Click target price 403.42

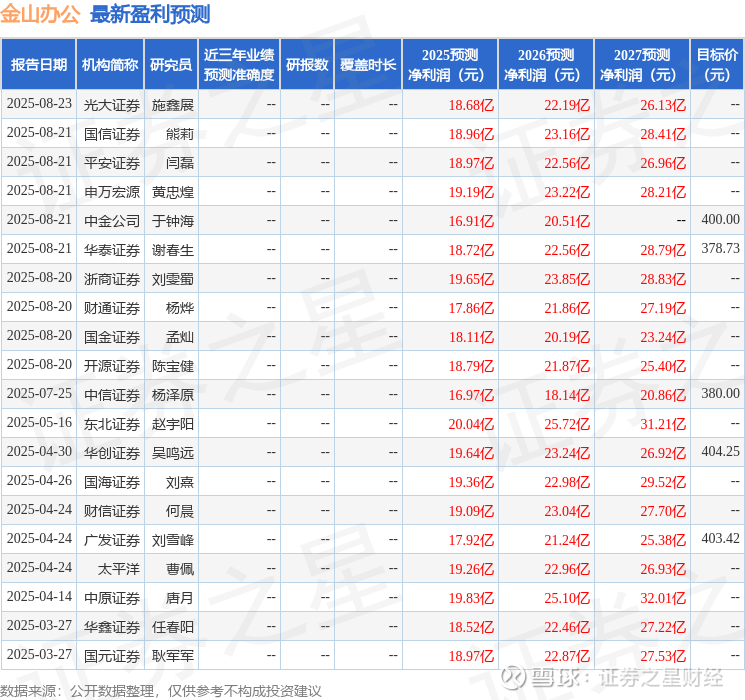[x=720, y=538]
